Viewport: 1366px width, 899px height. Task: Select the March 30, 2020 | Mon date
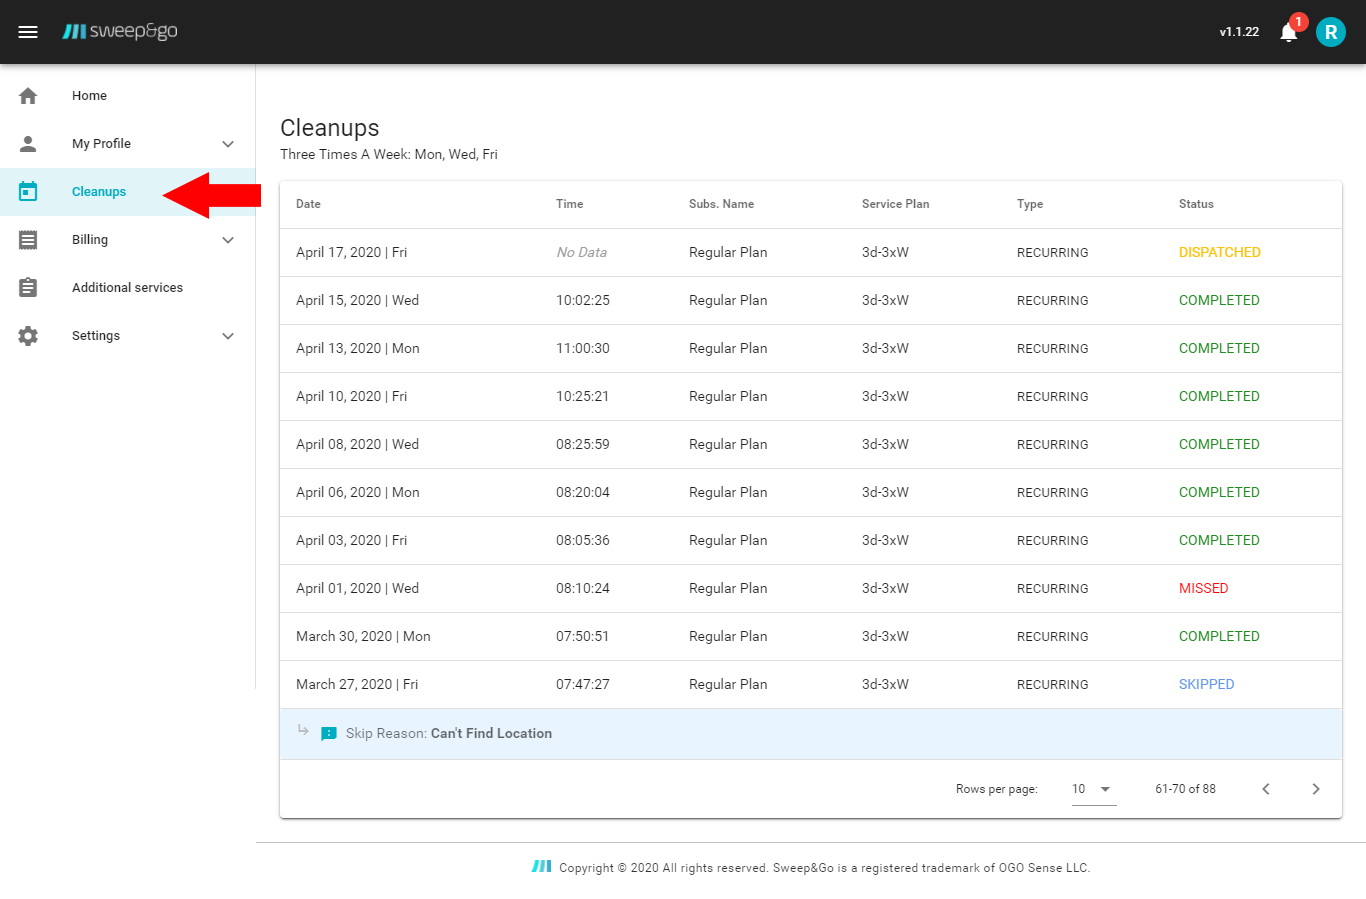tap(363, 636)
